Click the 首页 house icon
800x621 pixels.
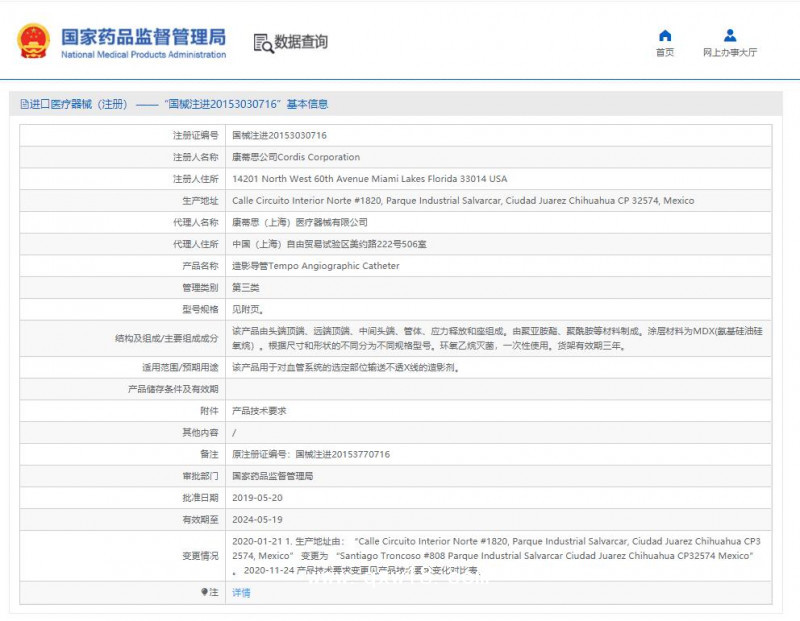click(x=665, y=36)
